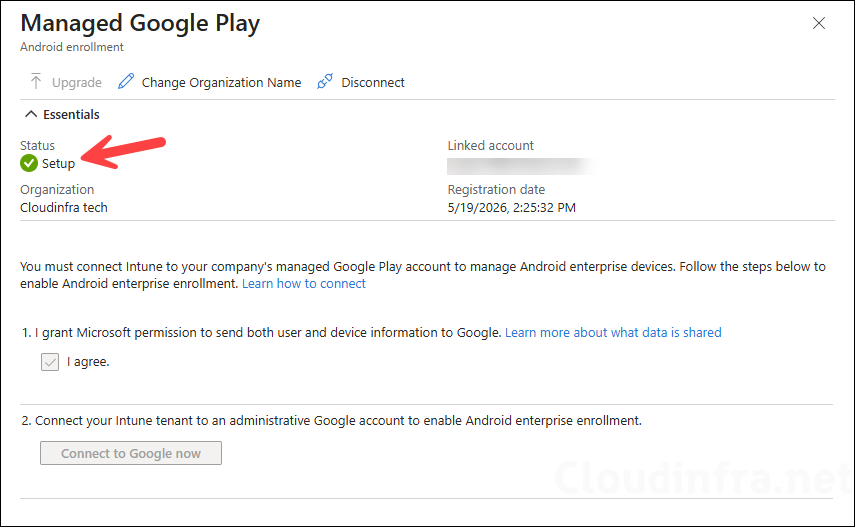
Task: Click the Essentials heading text
Action: [x=71, y=115]
